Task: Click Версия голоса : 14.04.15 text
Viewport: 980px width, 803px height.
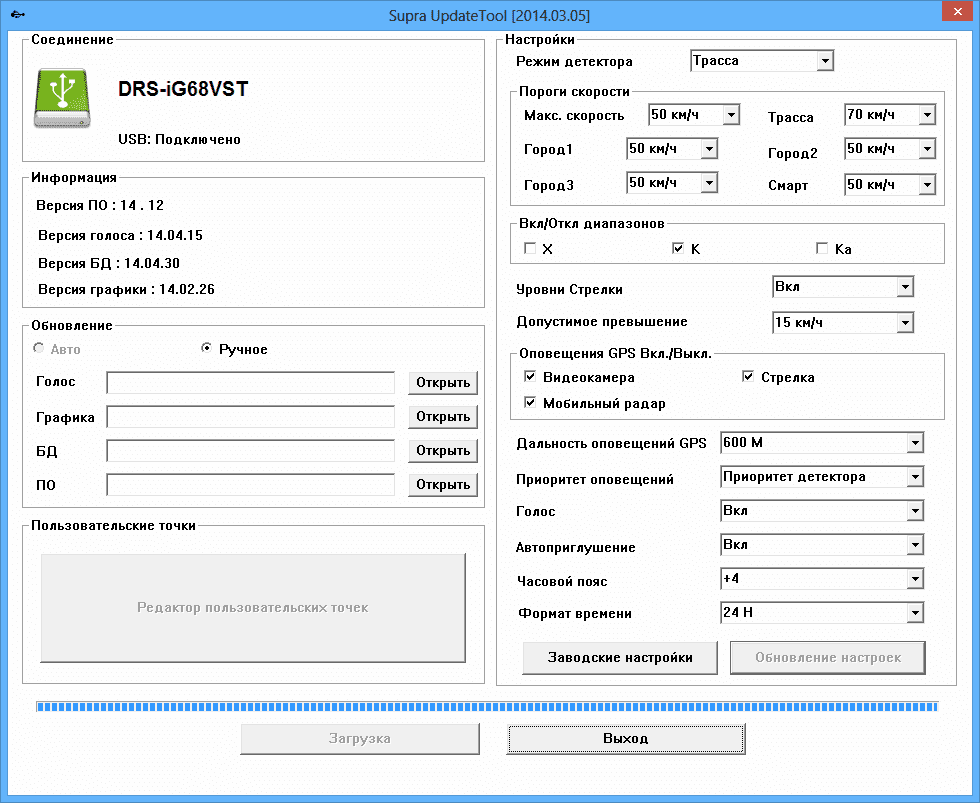Action: click(x=121, y=236)
